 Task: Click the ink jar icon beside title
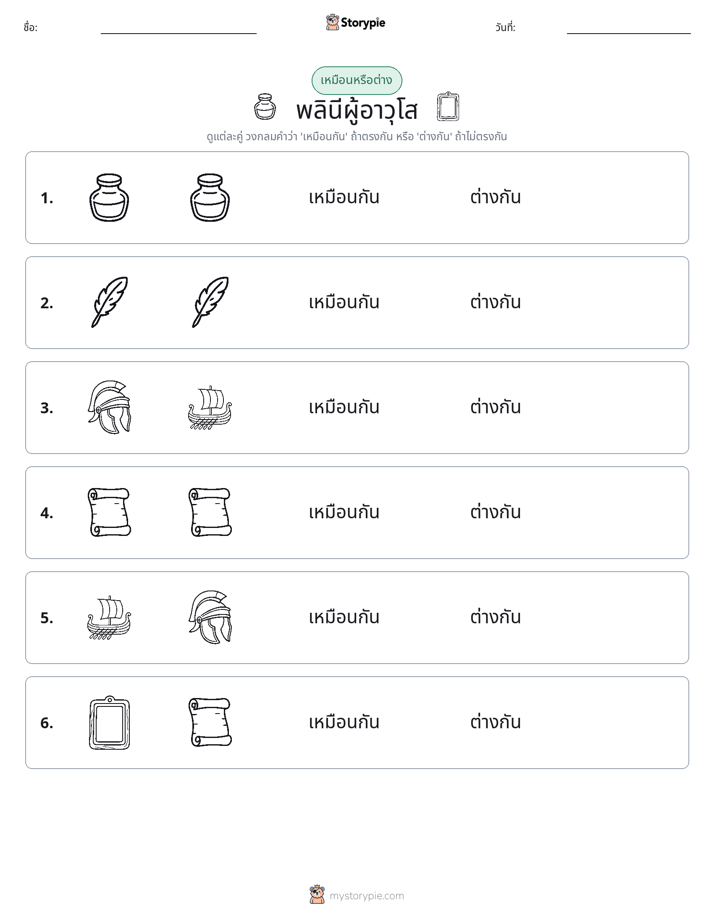click(265, 107)
